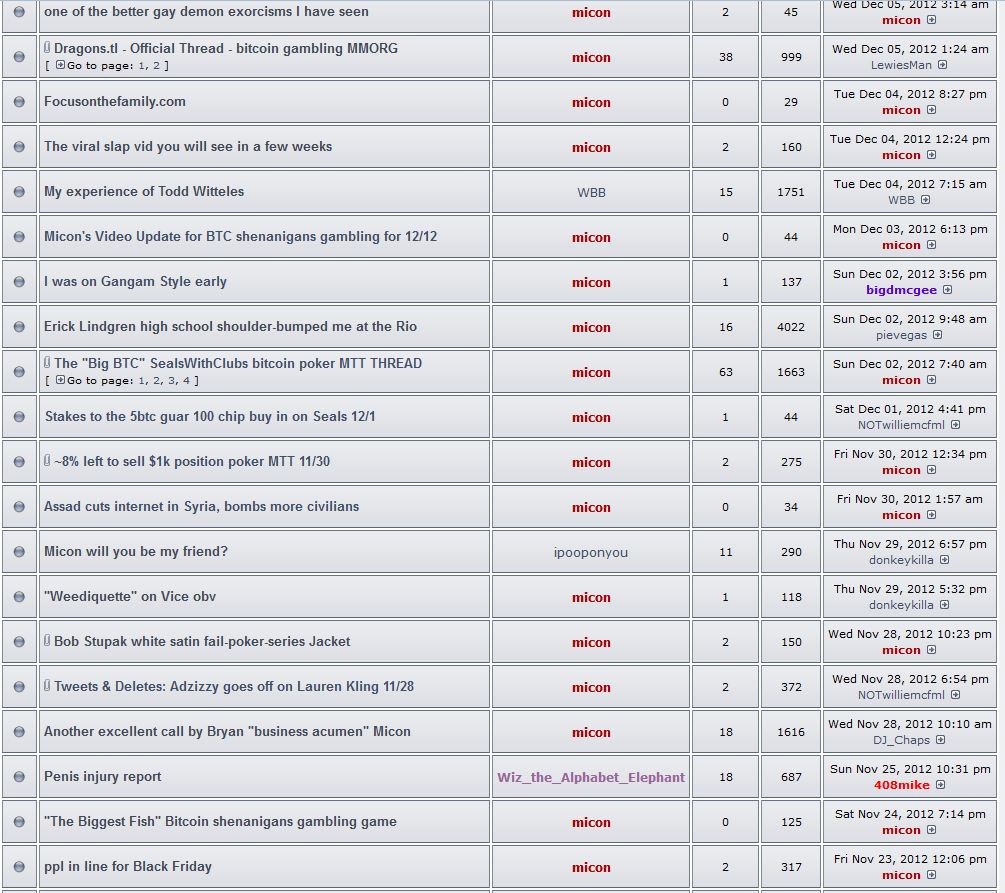Click the latest-post icon beside WBB's last post
This screenshot has height=893, width=1005.
coord(925,200)
